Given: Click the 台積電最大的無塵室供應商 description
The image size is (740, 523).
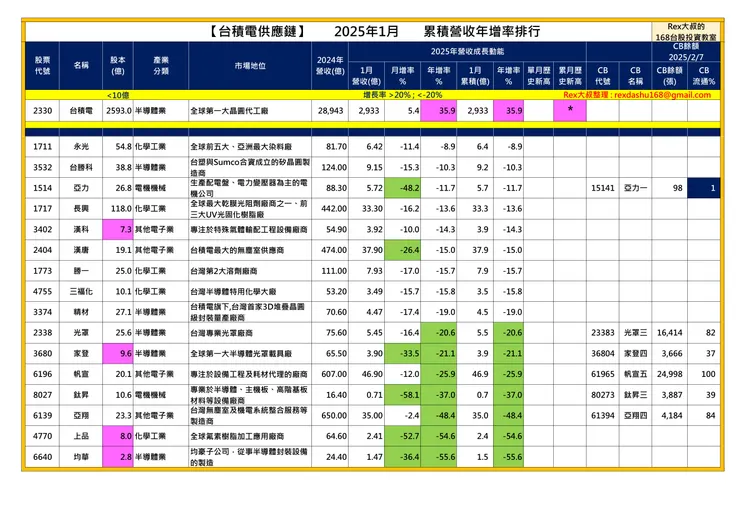Looking at the screenshot, I should 237,250.
